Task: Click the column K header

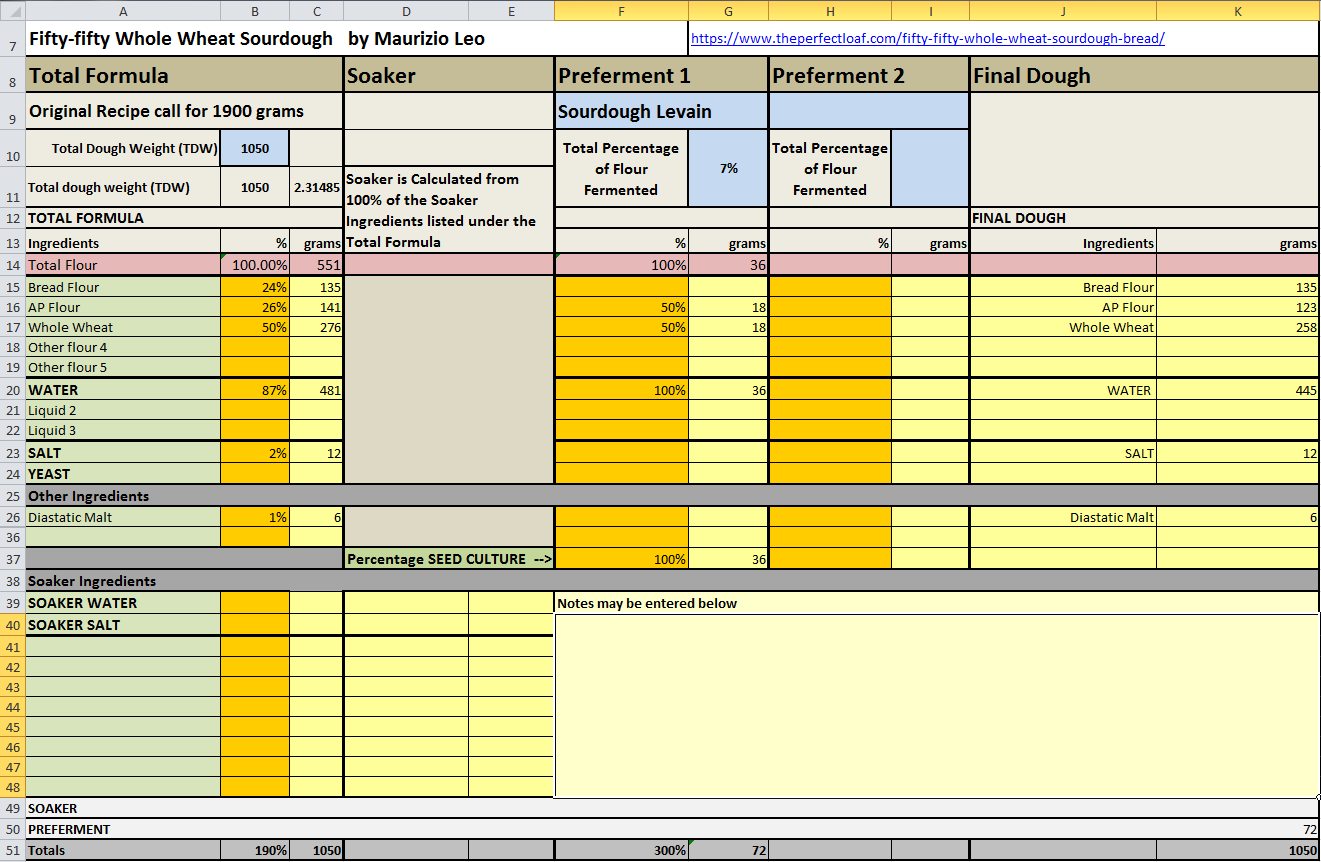Action: [x=1237, y=11]
